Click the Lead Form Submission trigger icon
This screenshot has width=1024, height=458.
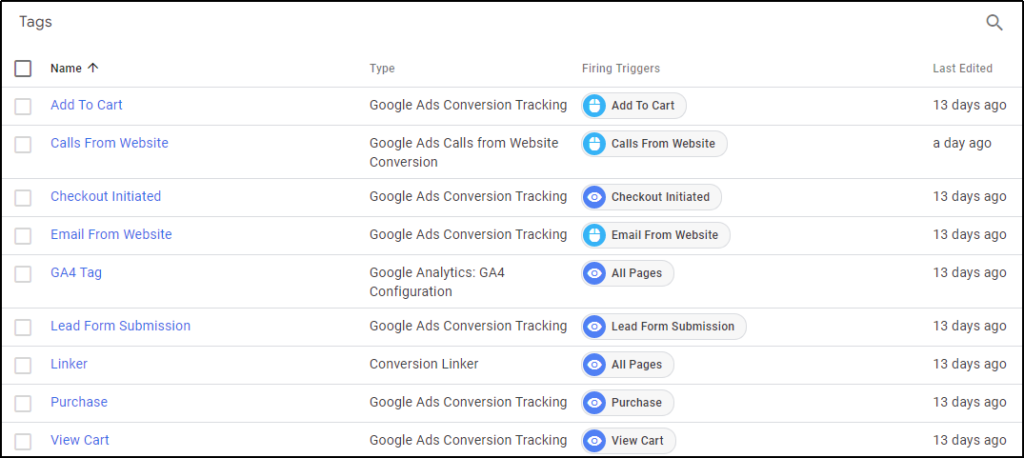tap(594, 327)
